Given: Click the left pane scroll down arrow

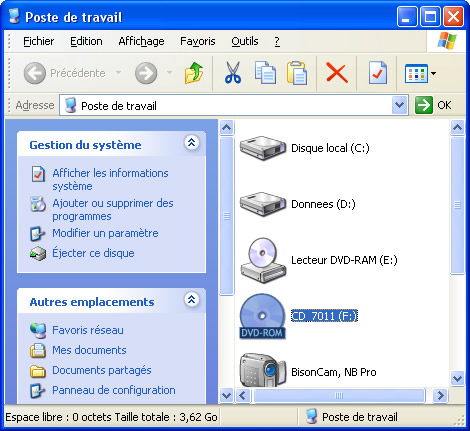Looking at the screenshot, I should (x=227, y=396).
